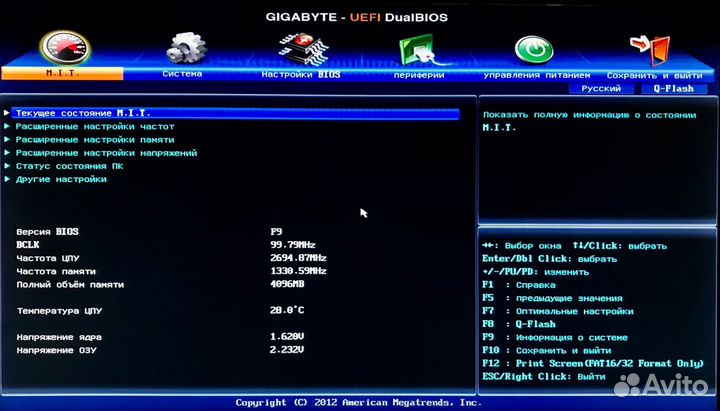Click the Напряжение ОЗУ label
This screenshot has height=411, width=720.
coord(56,350)
